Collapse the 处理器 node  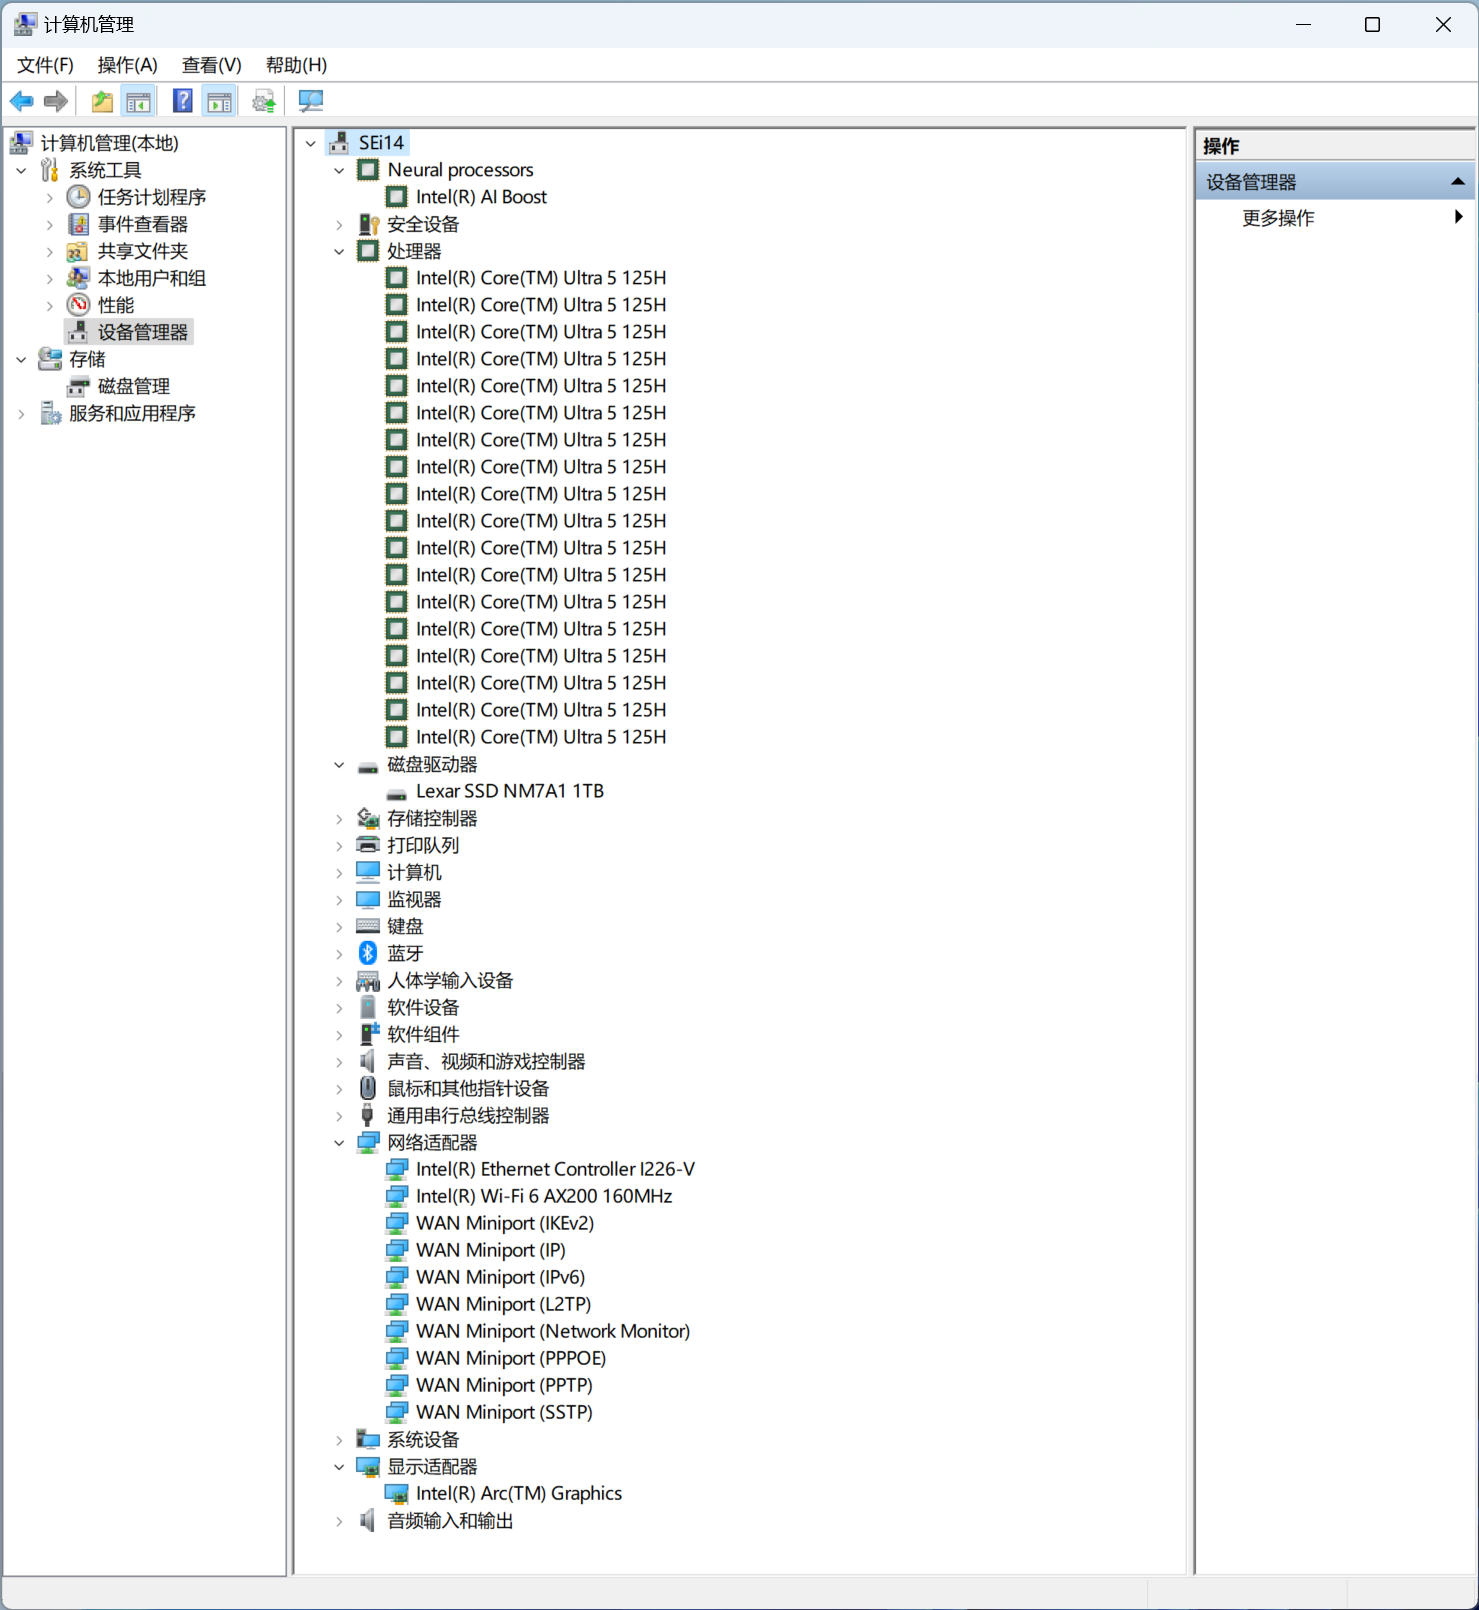pyautogui.click(x=339, y=252)
